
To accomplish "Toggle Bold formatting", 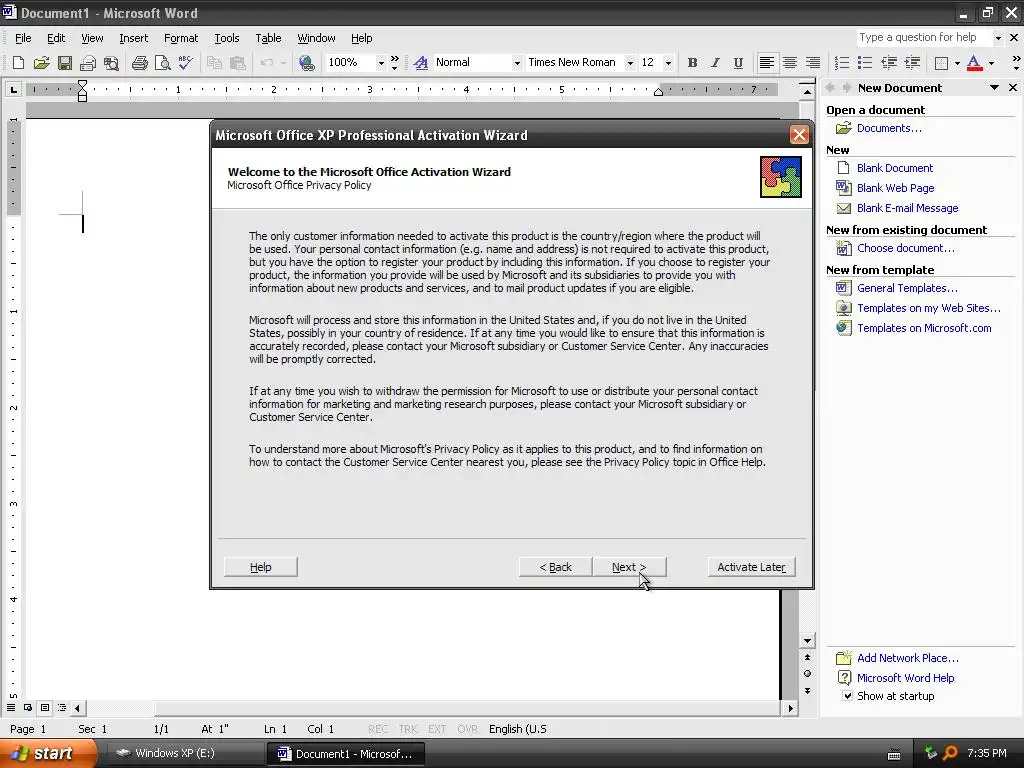I will [692, 63].
